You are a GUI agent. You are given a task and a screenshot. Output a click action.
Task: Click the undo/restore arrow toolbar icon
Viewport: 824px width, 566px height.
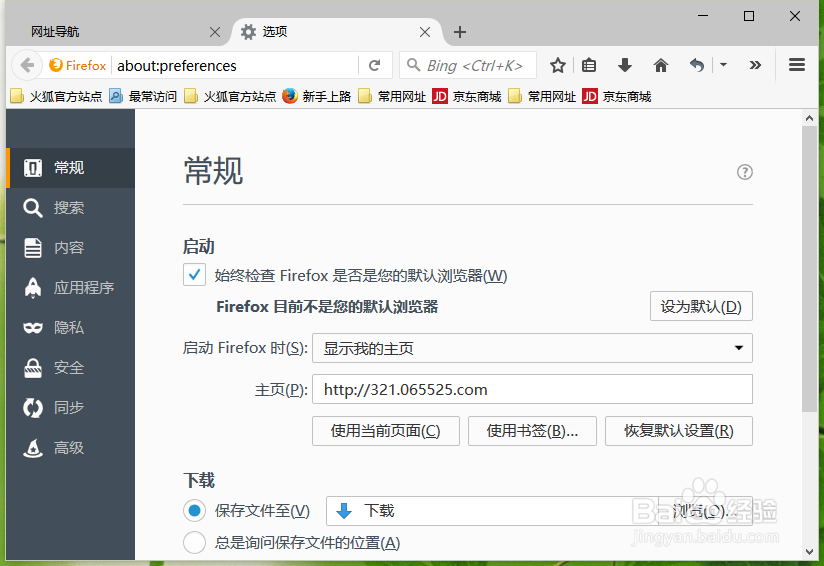tap(697, 65)
